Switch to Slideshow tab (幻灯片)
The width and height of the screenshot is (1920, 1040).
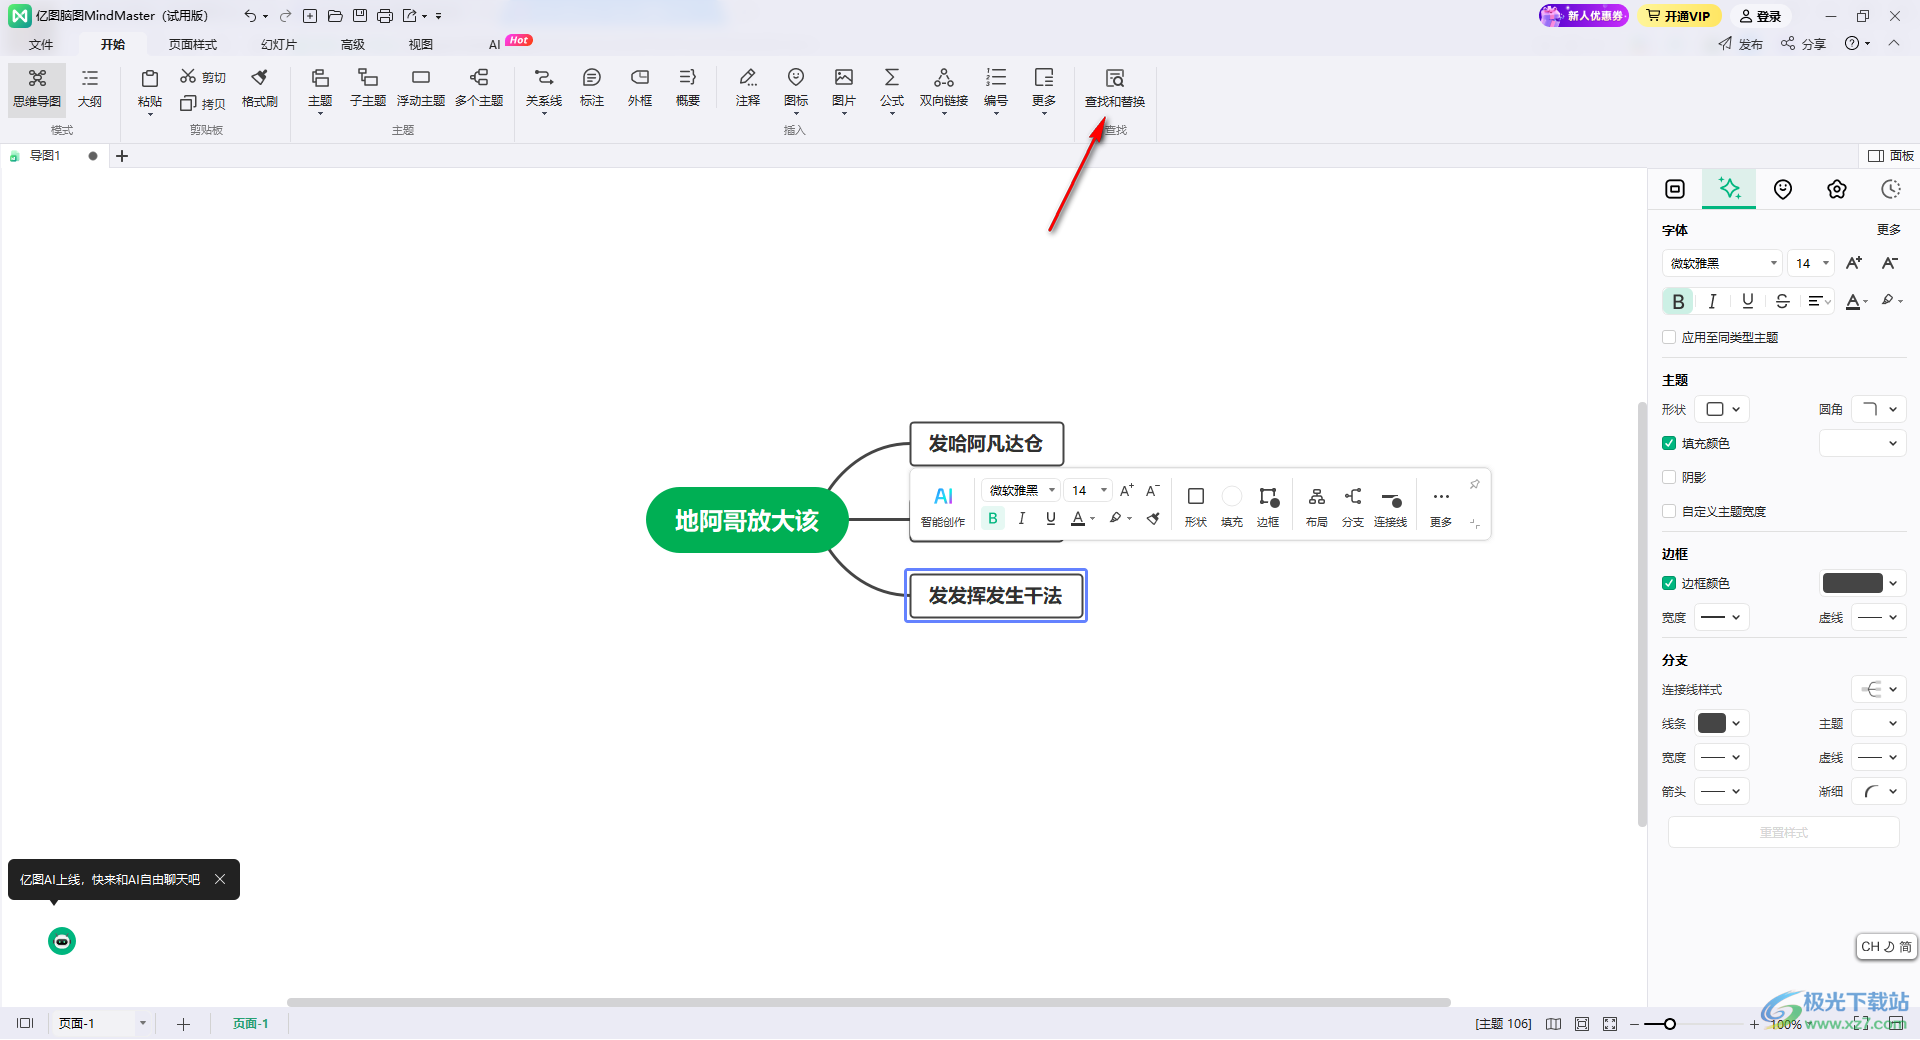click(279, 44)
